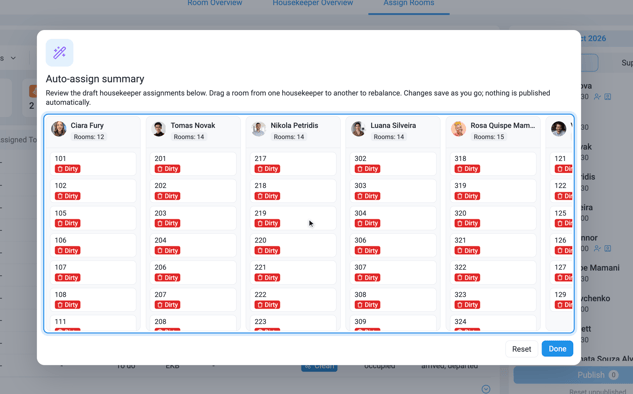Open the dropdown chevron in the left toolbar
This screenshot has width=633, height=394.
coord(13,58)
